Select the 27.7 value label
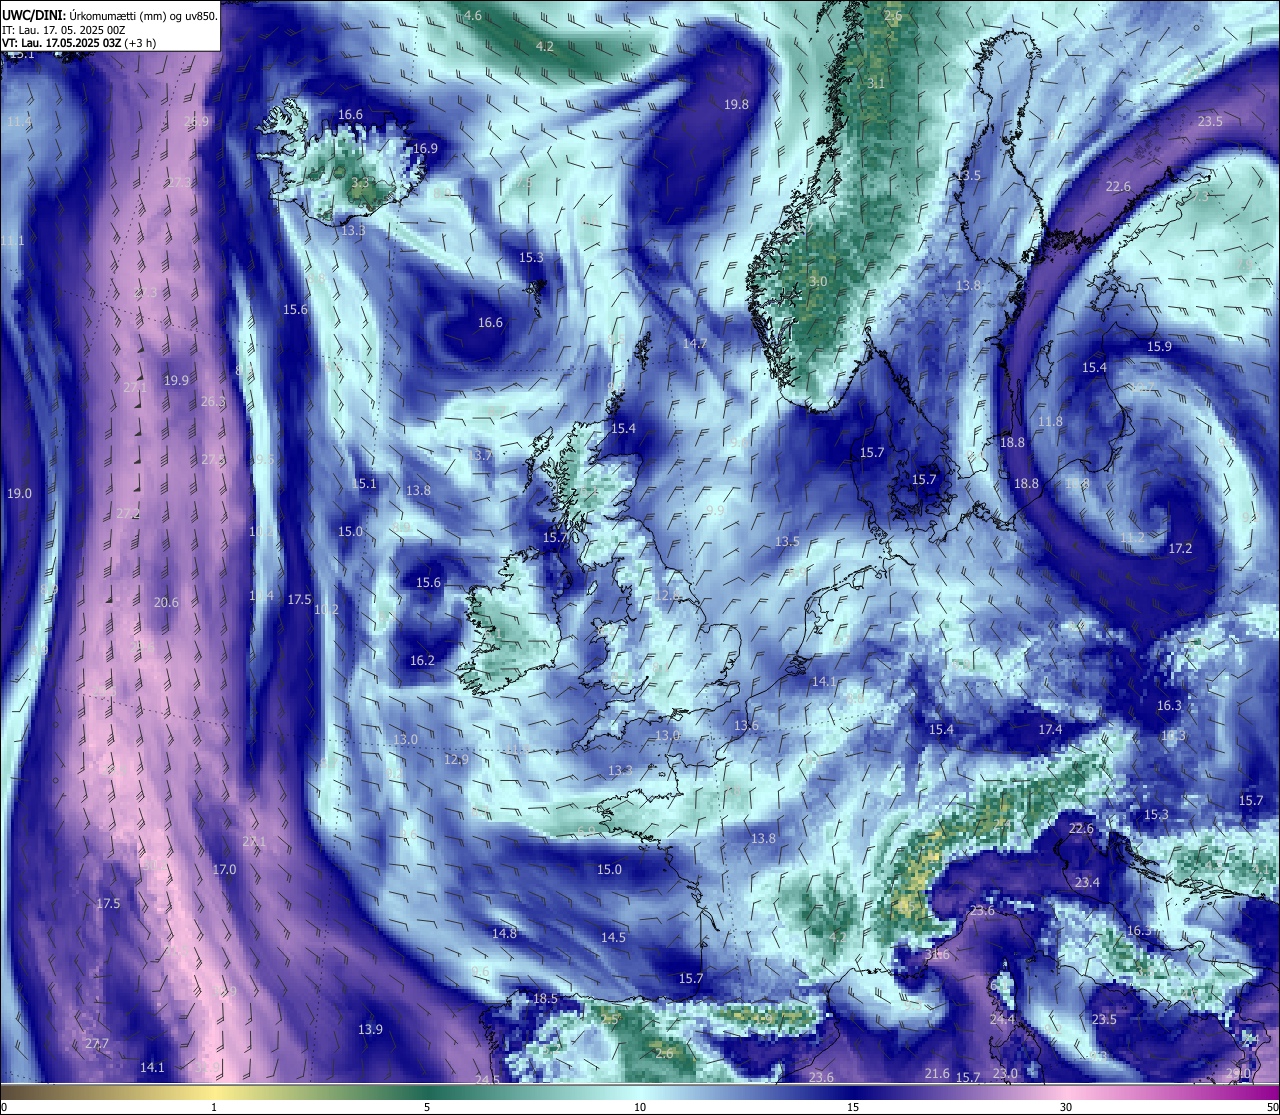The width and height of the screenshot is (1280, 1115). point(96,1043)
